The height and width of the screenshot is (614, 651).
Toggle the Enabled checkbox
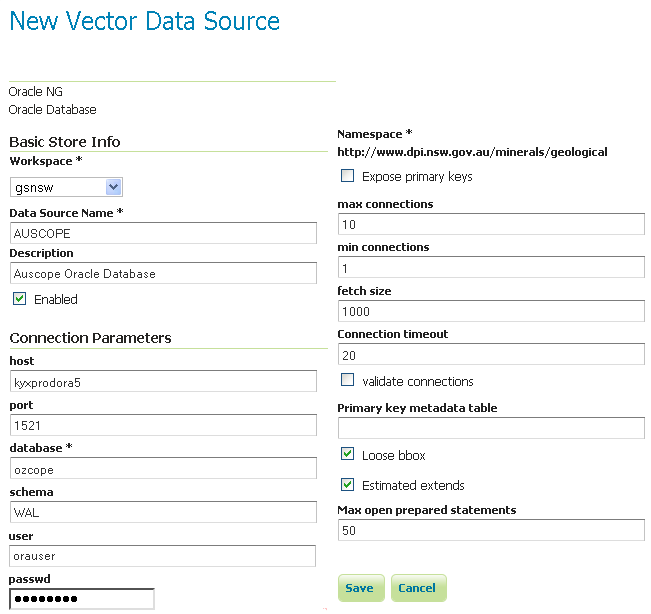20,299
